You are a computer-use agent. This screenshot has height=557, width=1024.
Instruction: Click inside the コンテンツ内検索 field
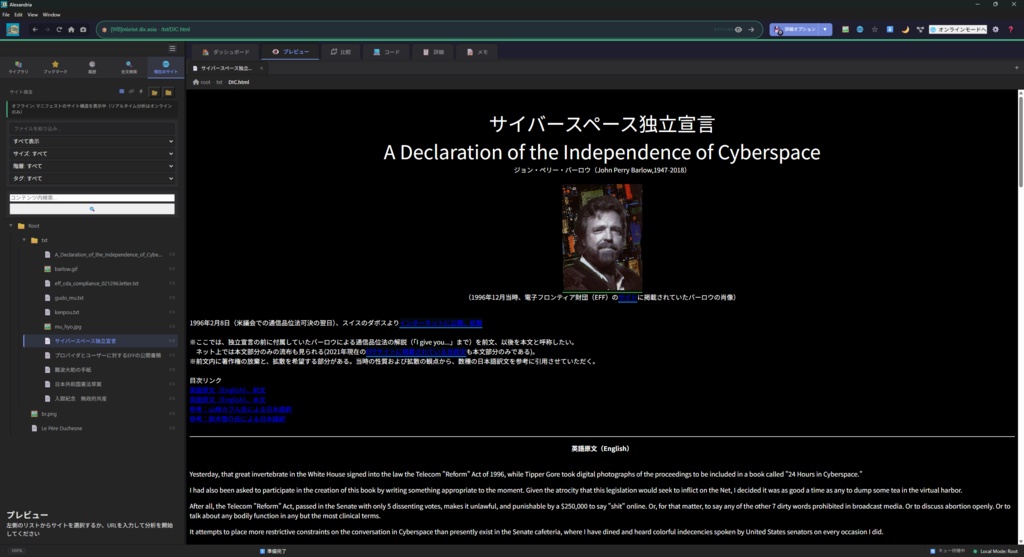92,197
